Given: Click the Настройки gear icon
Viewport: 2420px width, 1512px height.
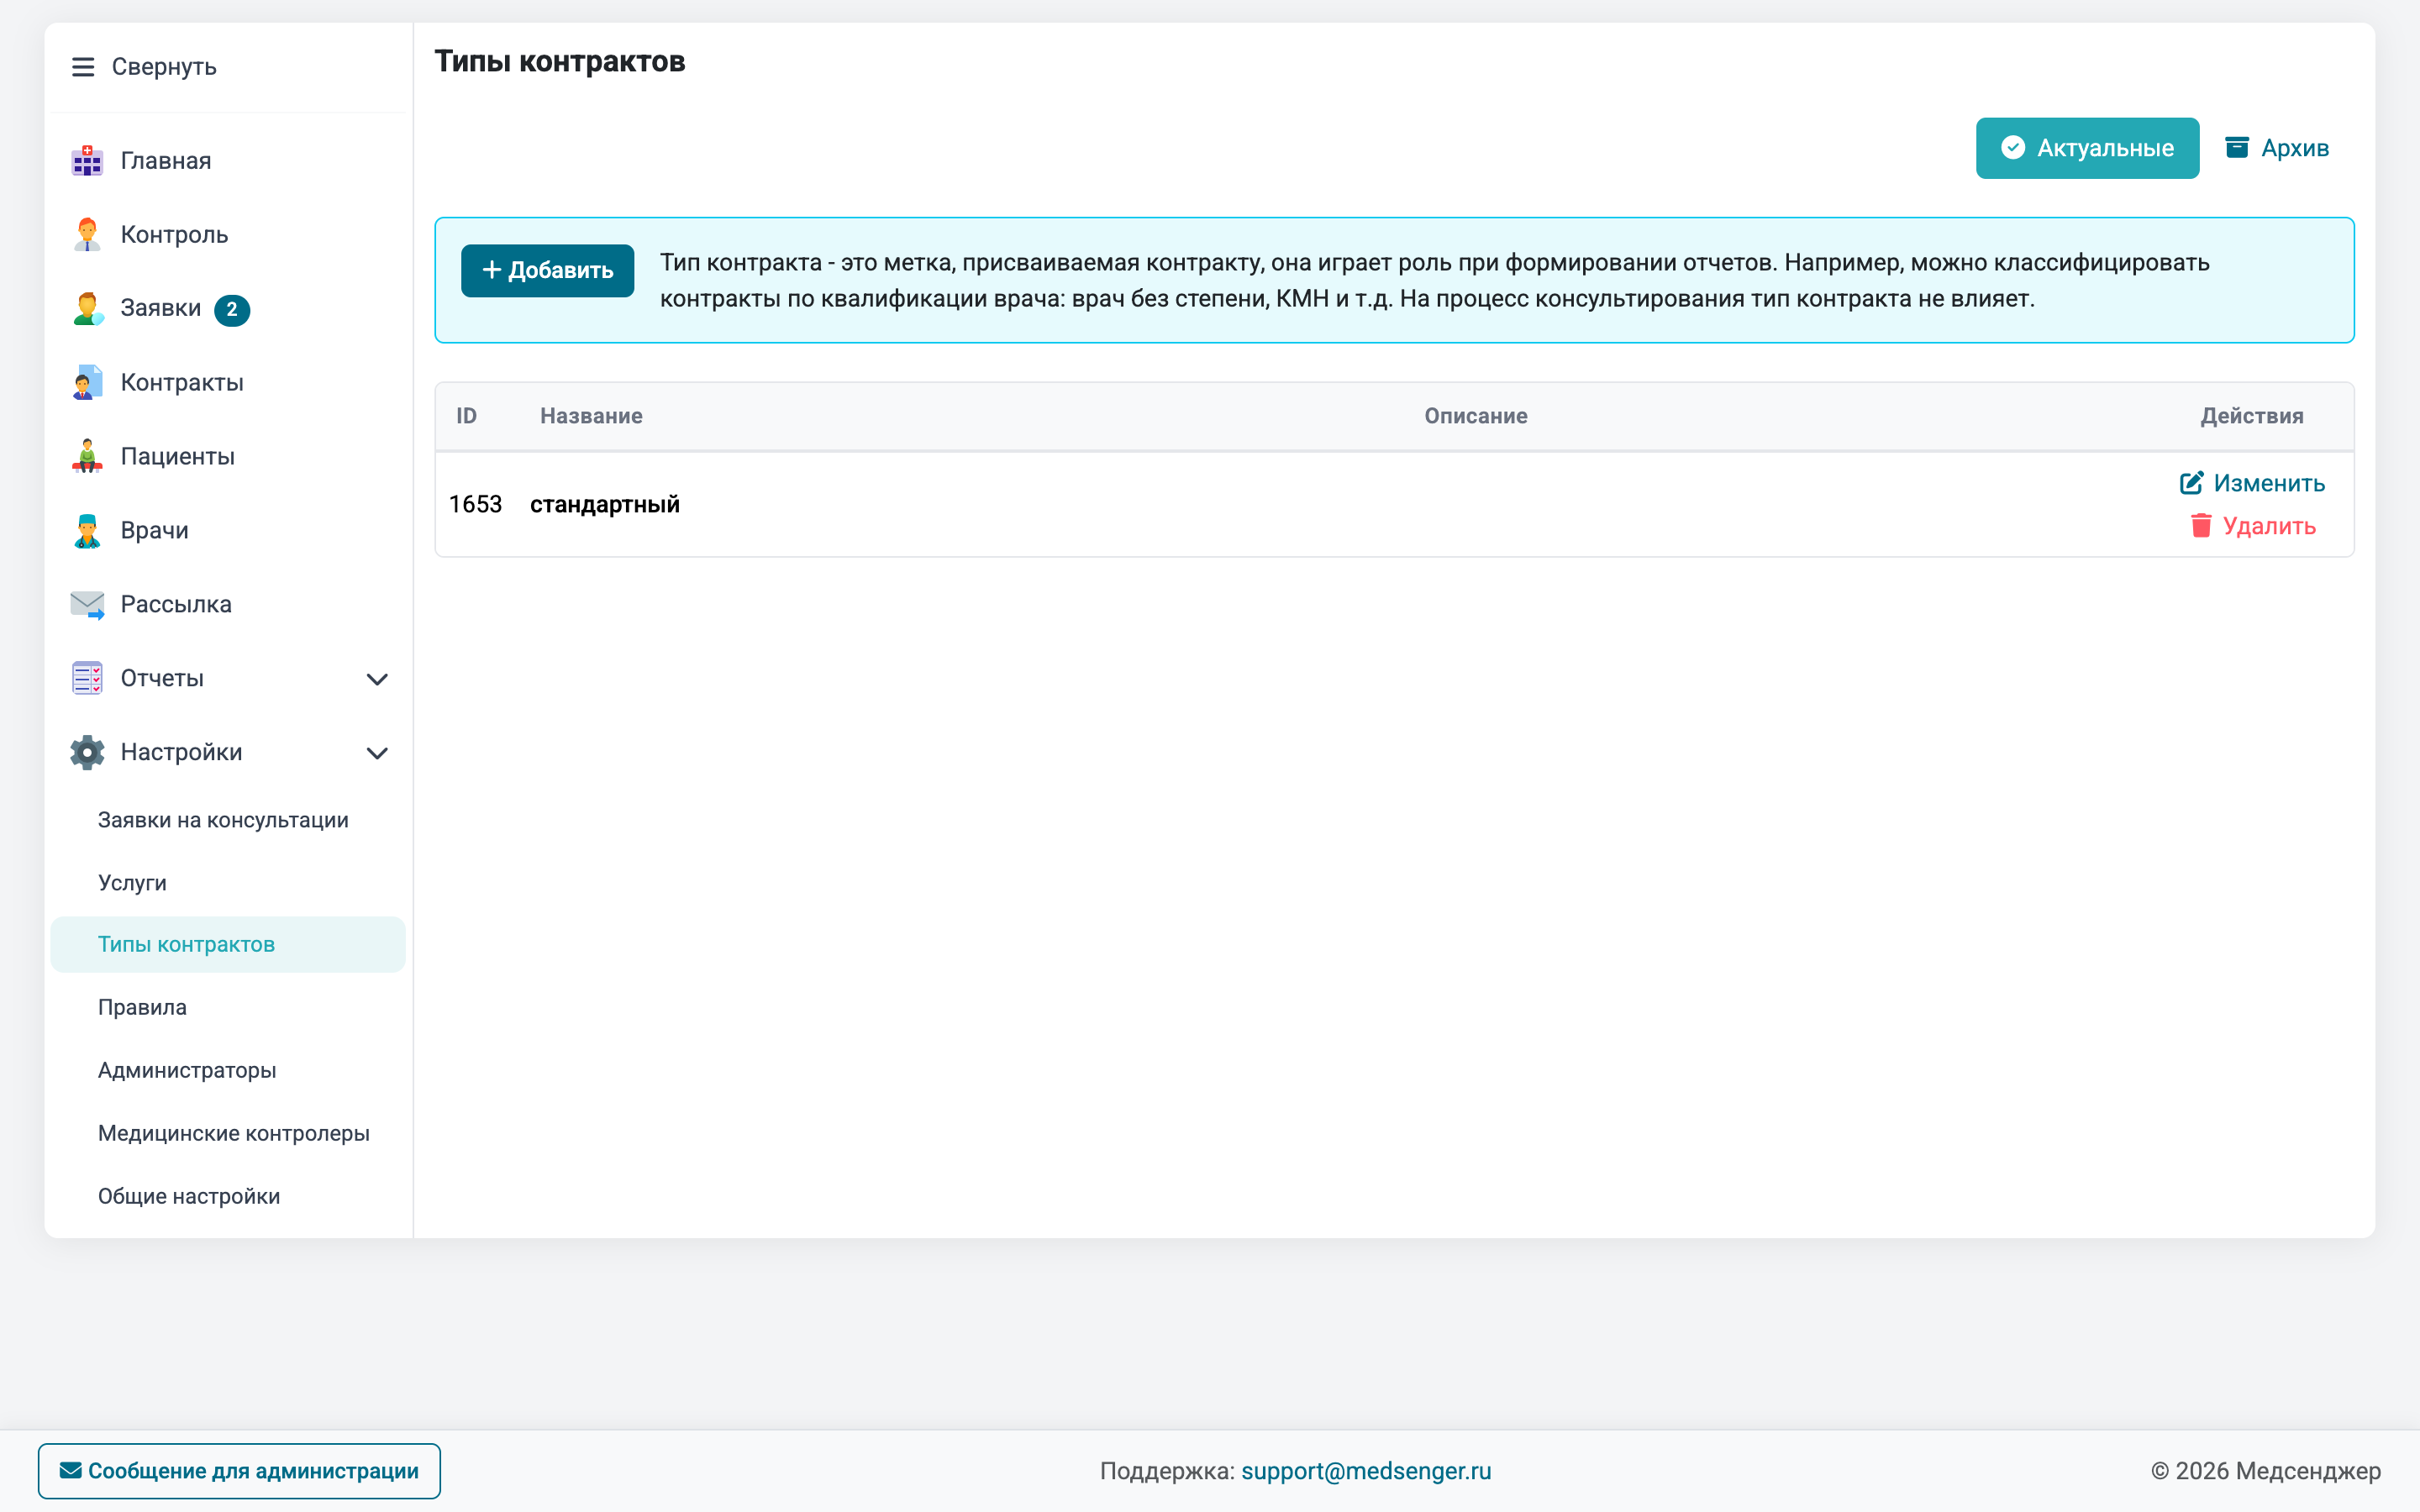Looking at the screenshot, I should click(x=87, y=752).
